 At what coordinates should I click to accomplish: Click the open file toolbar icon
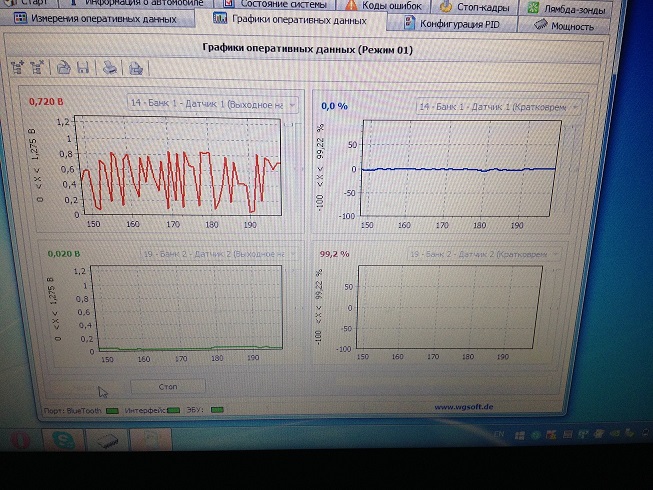pyautogui.click(x=63, y=68)
